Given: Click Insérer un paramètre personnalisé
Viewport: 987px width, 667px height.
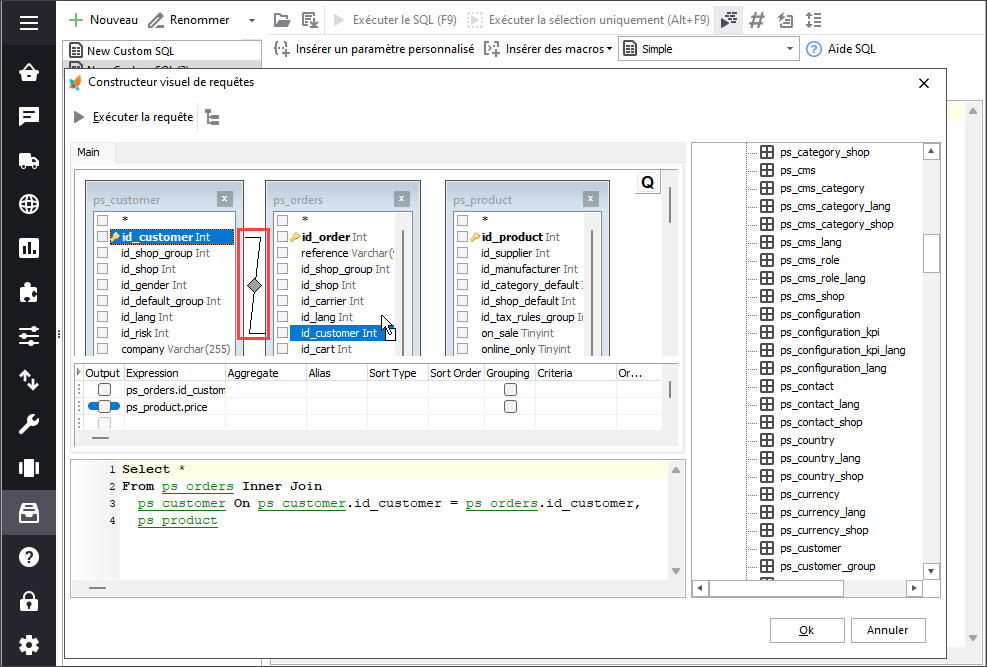Looking at the screenshot, I should pos(374,49).
